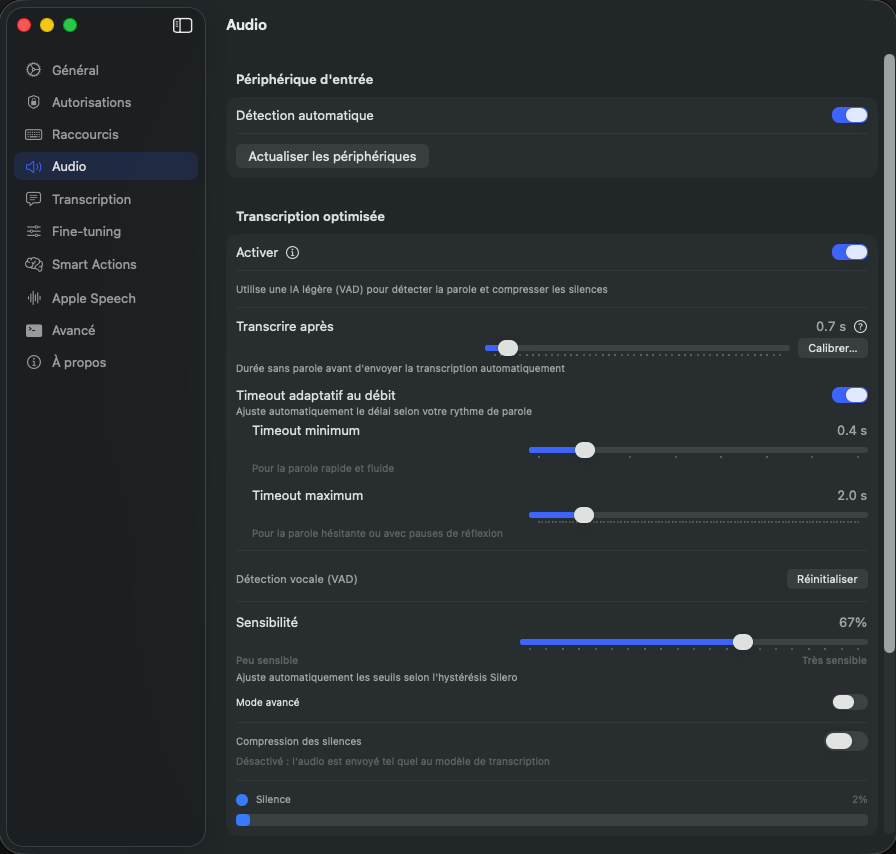
Task: Click the Peu sensible label
Action: tap(267, 660)
